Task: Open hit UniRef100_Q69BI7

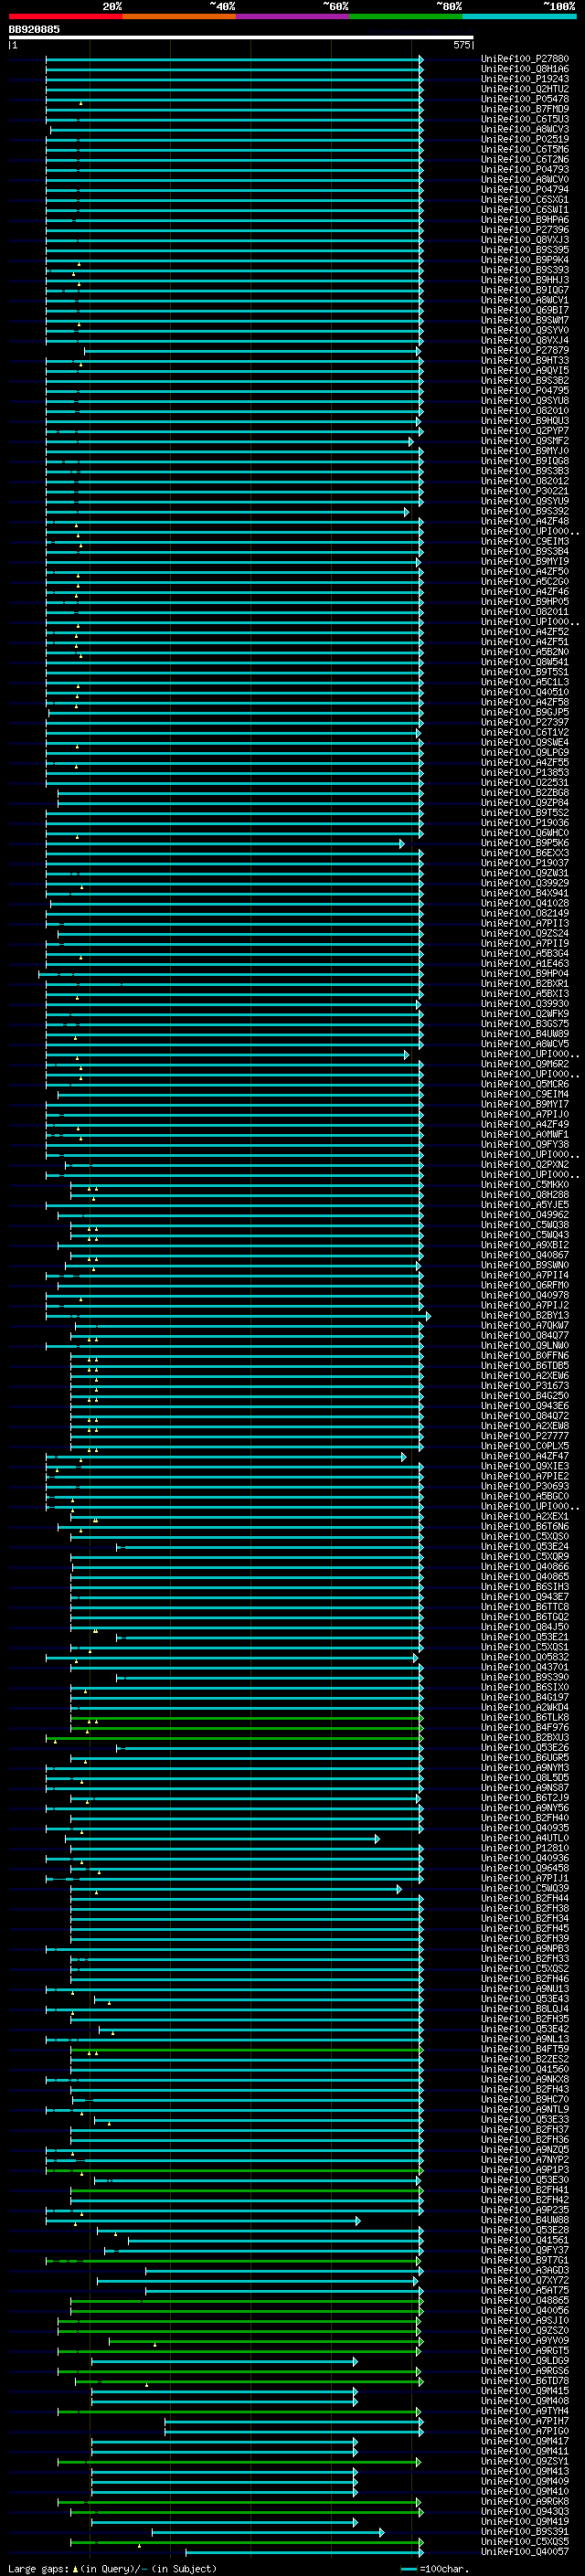Action: [x=525, y=310]
